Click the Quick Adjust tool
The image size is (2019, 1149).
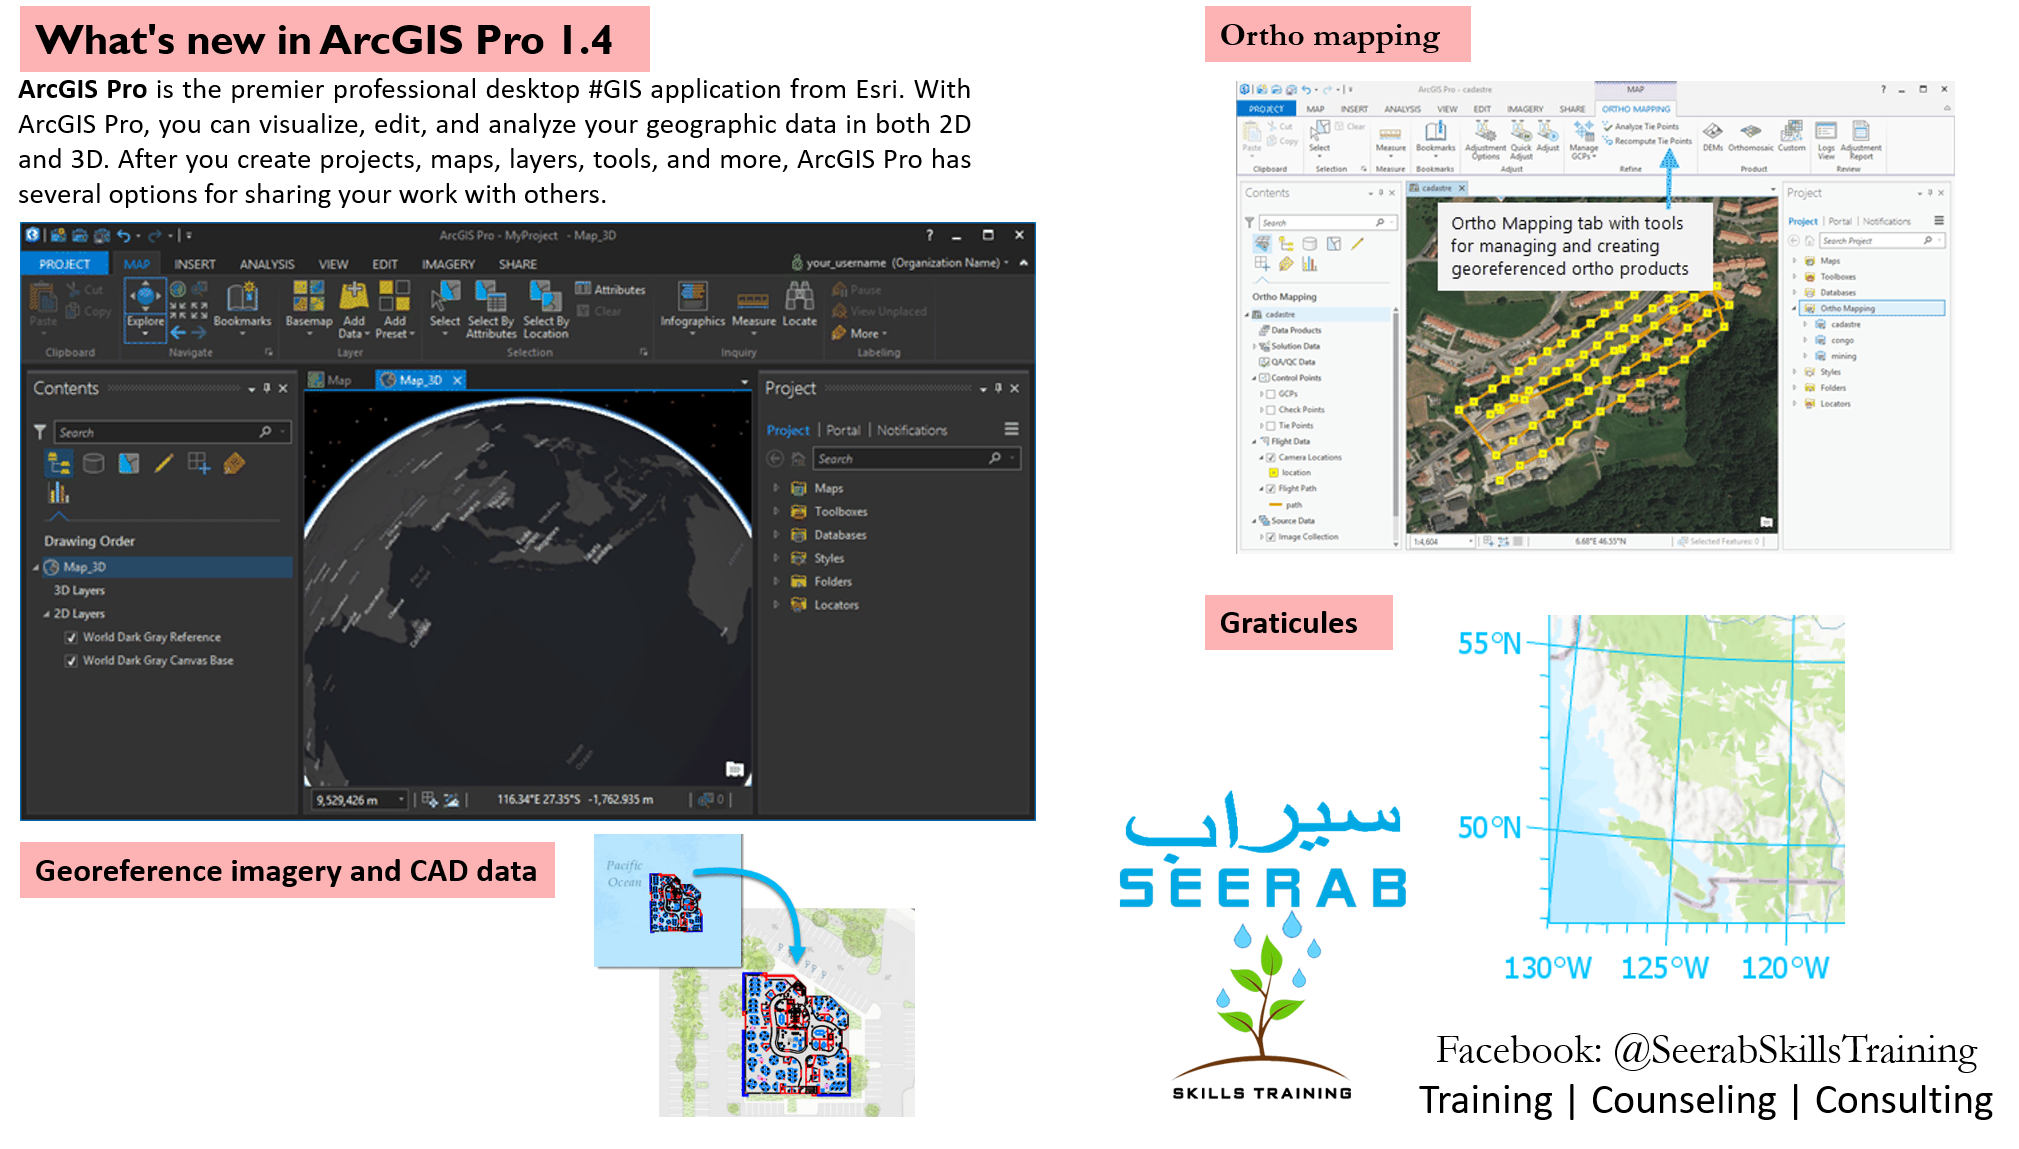coord(1521,139)
